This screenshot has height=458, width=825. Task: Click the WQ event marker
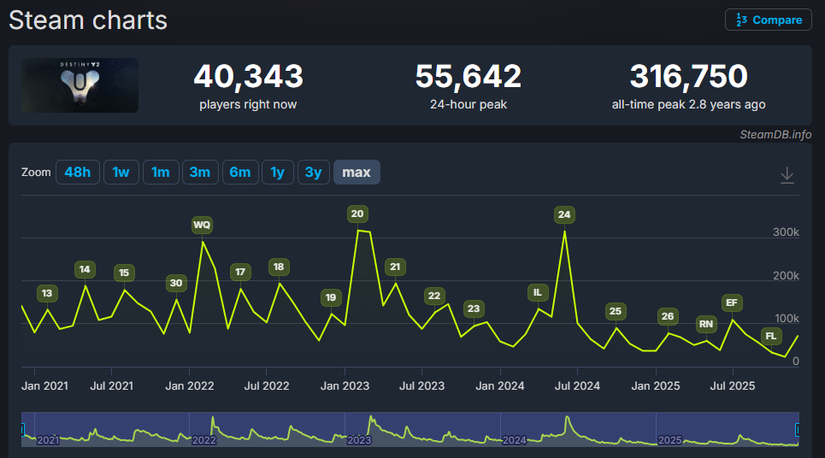(x=202, y=225)
